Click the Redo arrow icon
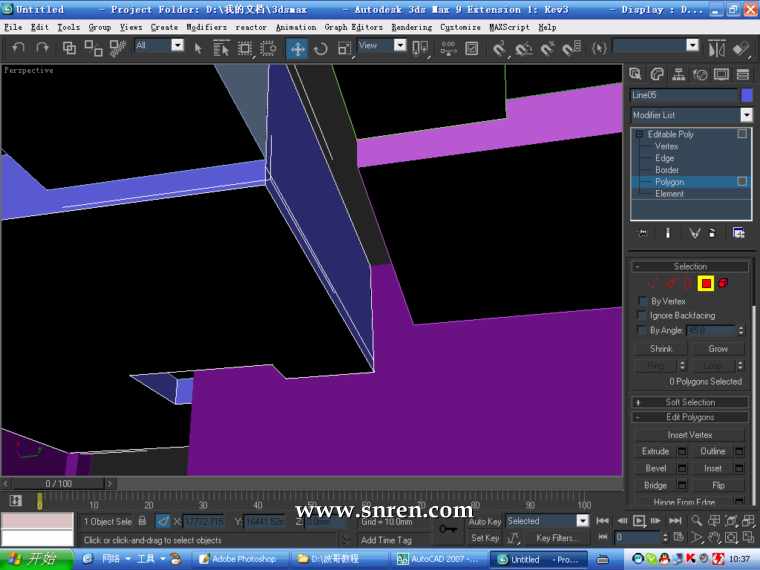 (43, 48)
